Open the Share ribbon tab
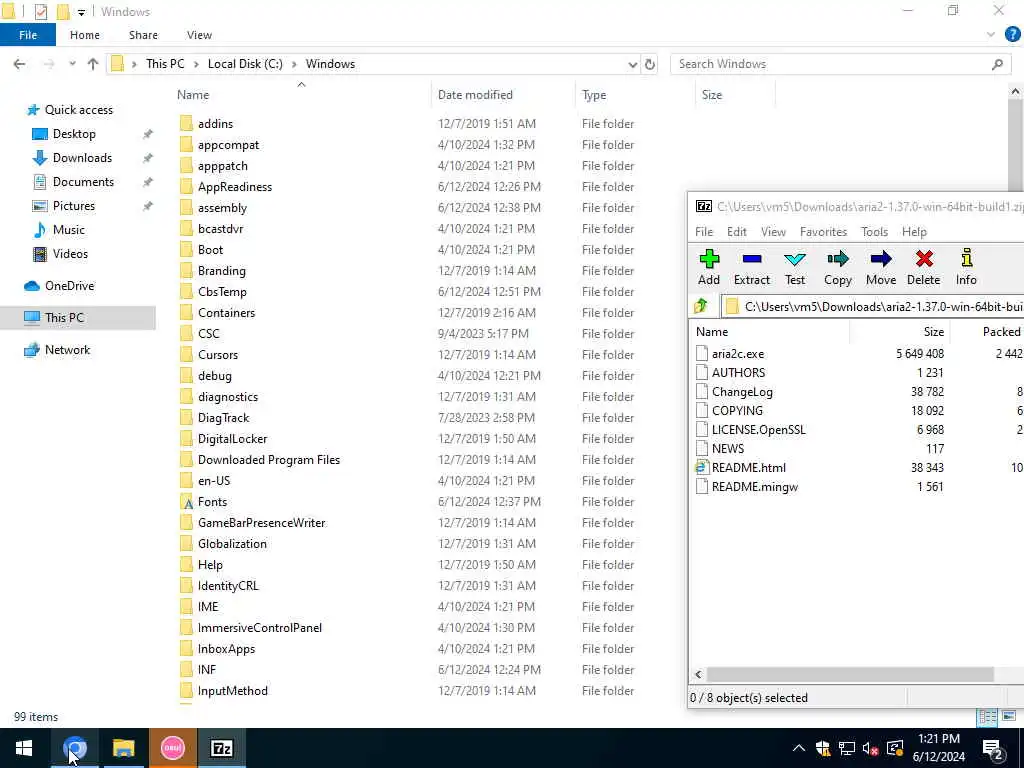 [143, 35]
